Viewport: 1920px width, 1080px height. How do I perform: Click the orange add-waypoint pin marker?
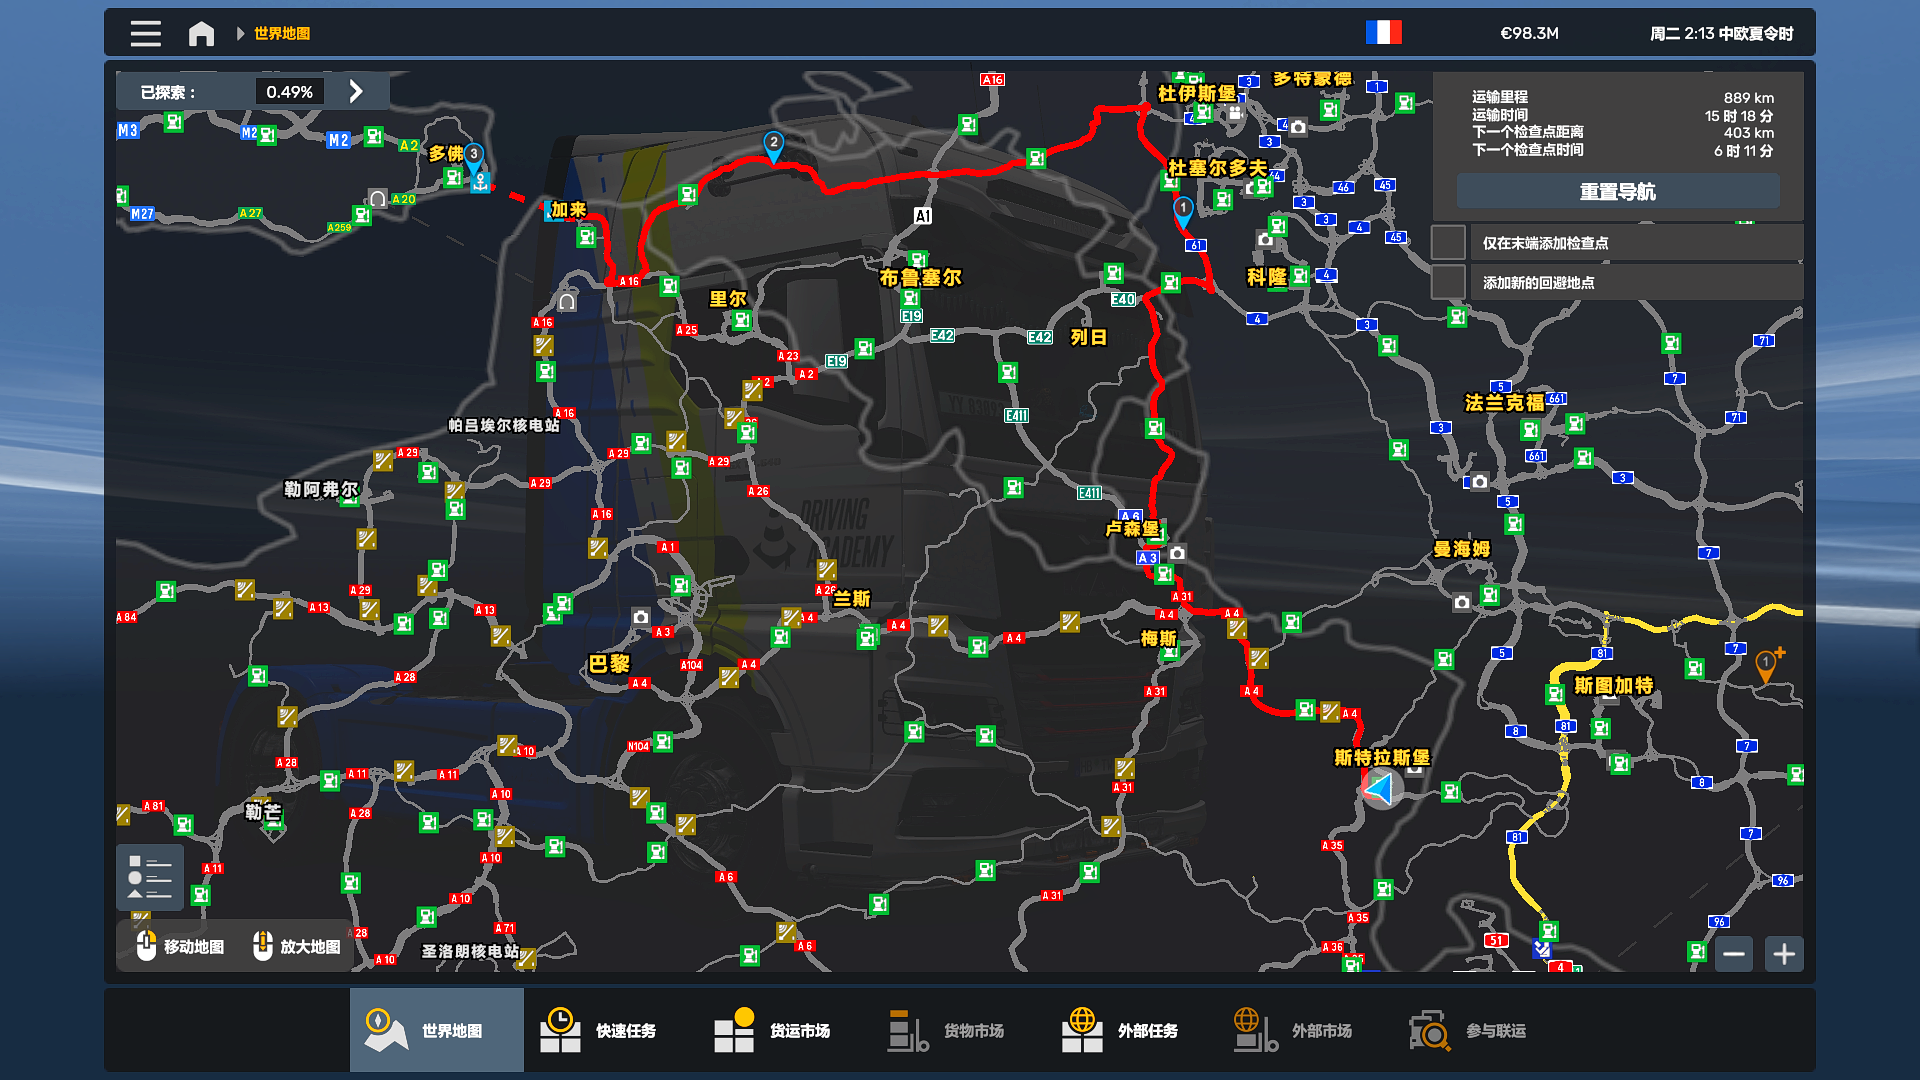[x=1767, y=664]
